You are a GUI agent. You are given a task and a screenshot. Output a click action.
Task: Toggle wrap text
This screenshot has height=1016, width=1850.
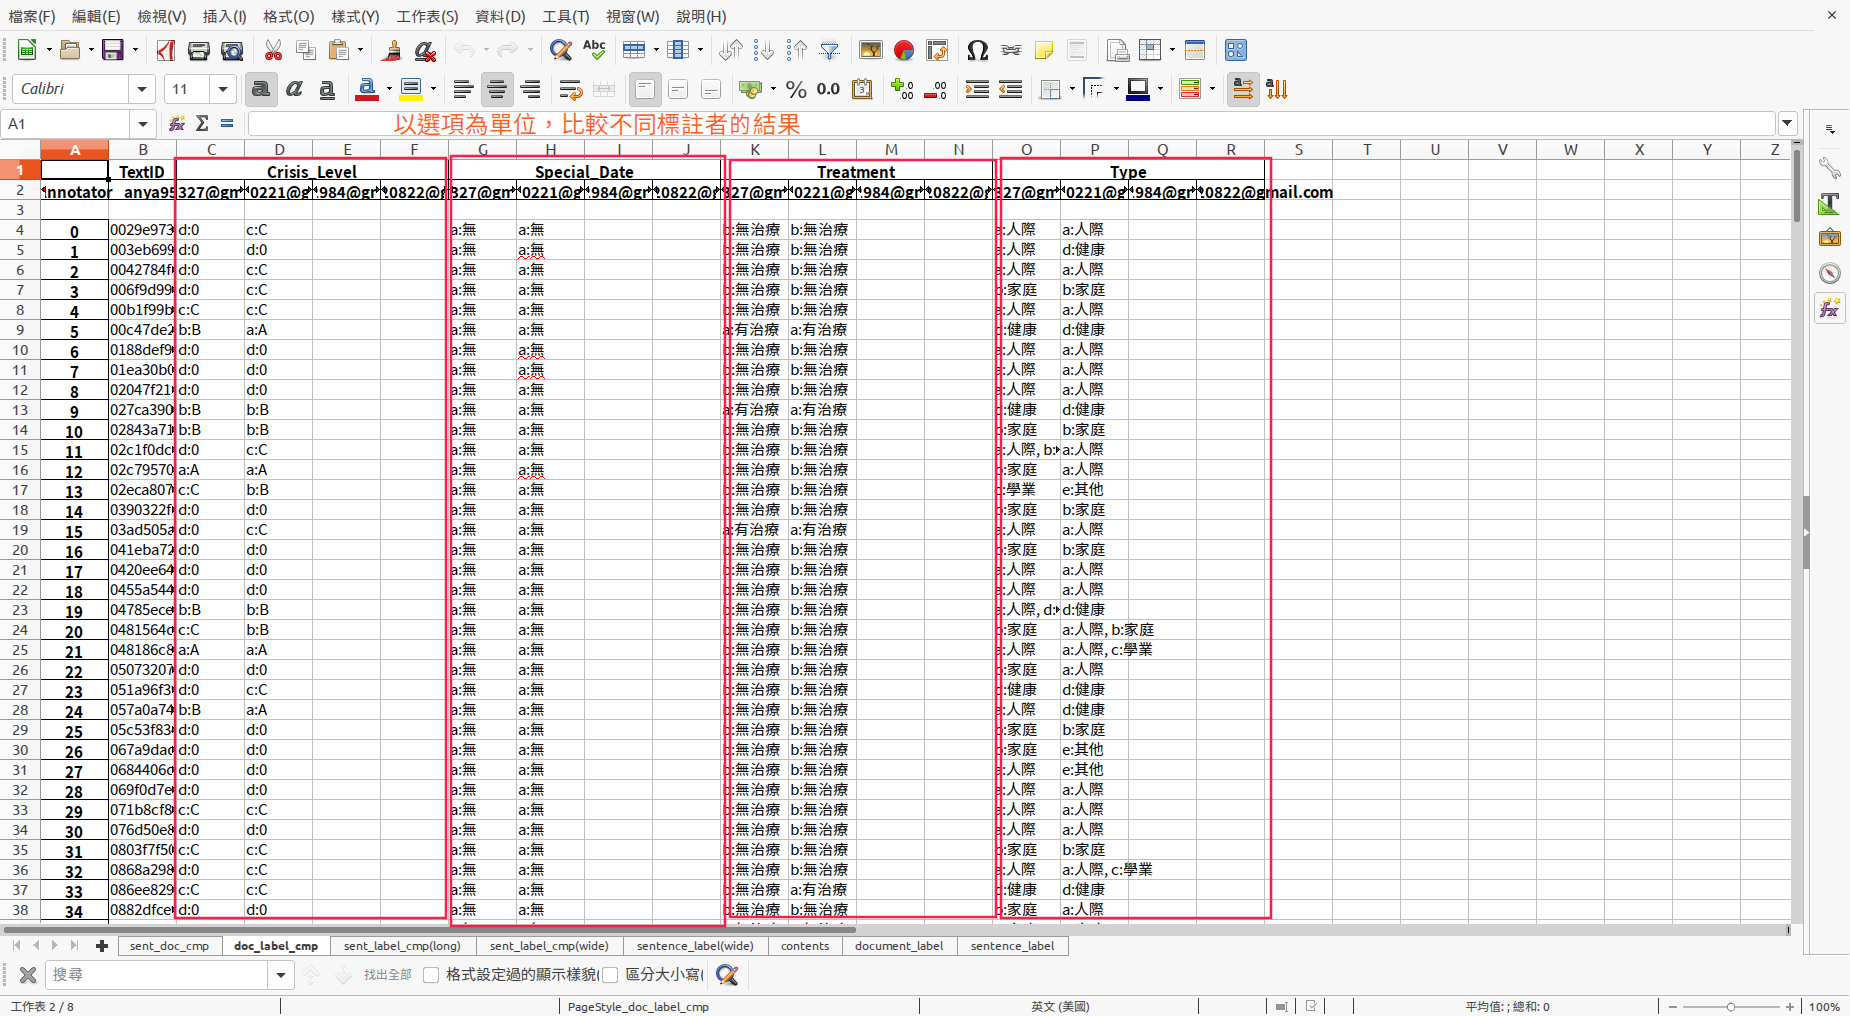(x=571, y=89)
